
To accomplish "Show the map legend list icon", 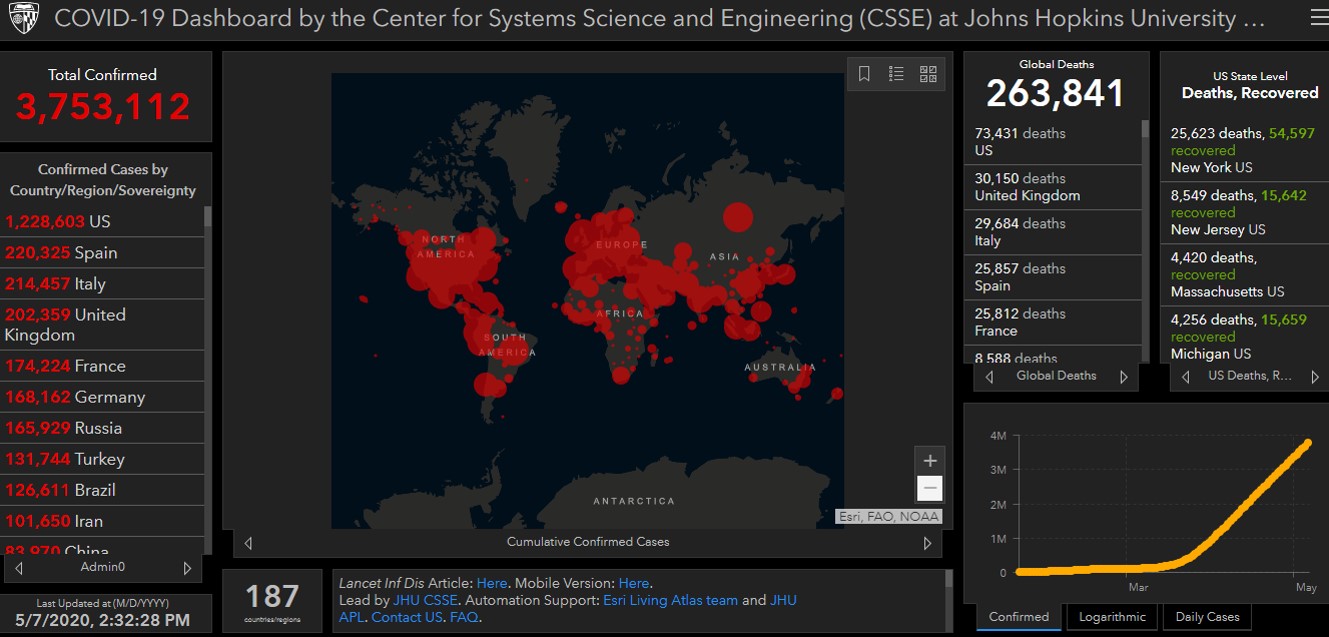I will 896,74.
